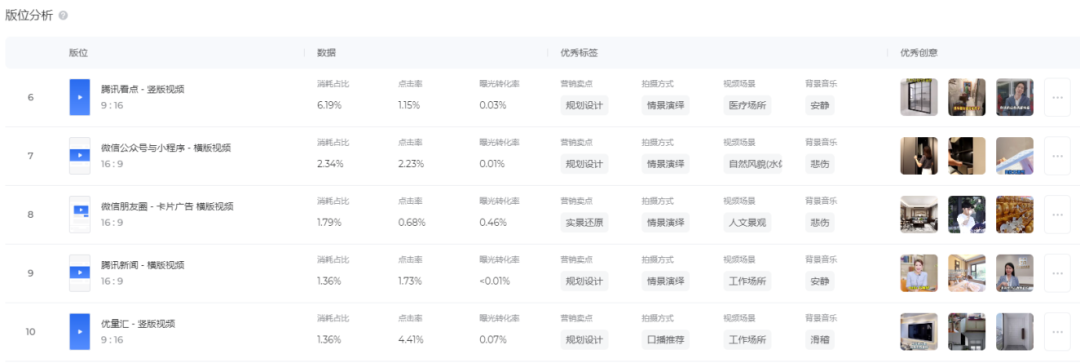This screenshot has height=363, width=1080.
Task: Click the horizontal video icon for 腾讯新闻
Action: tap(80, 273)
